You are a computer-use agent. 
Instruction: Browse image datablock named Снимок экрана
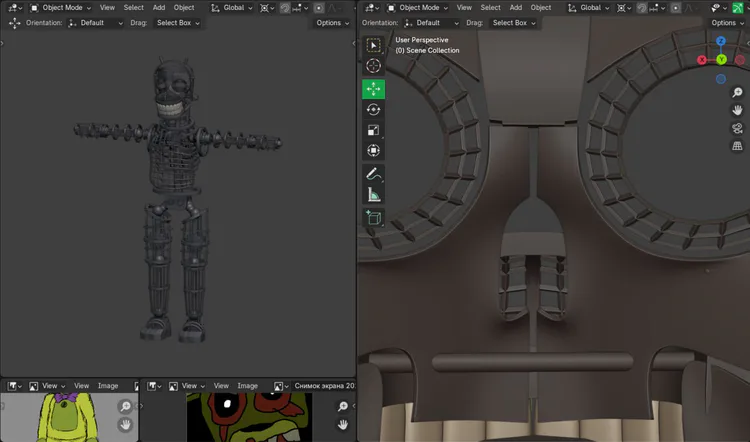tap(281, 386)
